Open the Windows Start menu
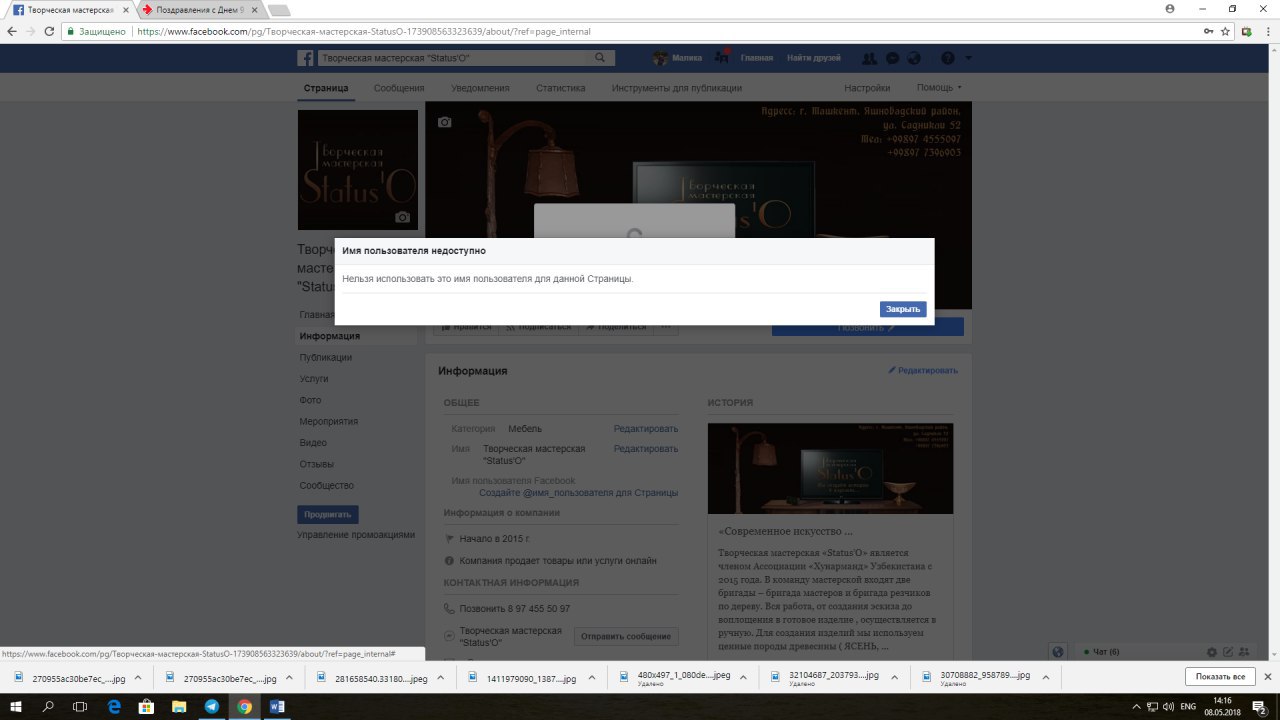Screen dimensions: 1280x720 16,706
